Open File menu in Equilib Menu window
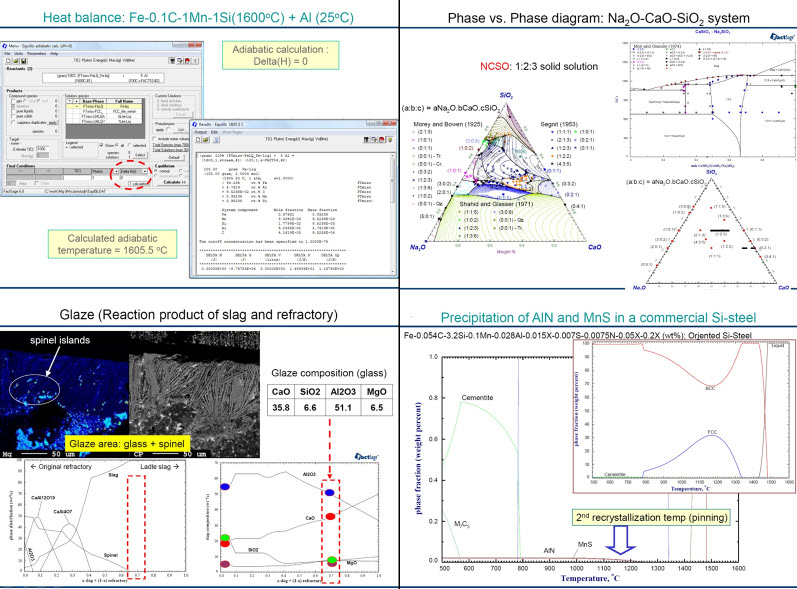The image size is (797, 589). 7,53
